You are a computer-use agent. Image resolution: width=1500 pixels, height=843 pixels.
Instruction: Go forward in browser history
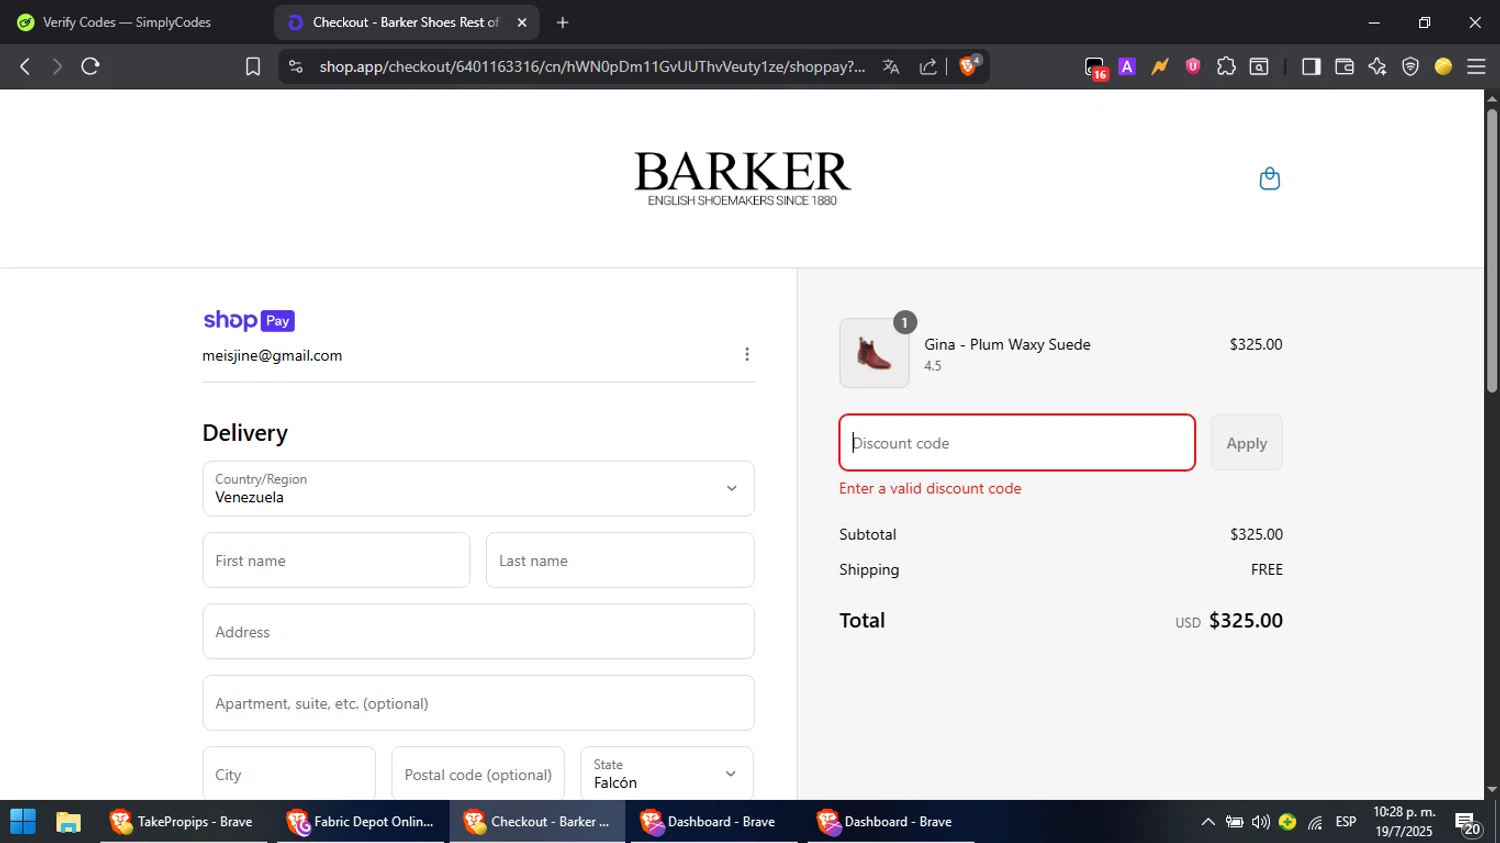click(x=57, y=66)
